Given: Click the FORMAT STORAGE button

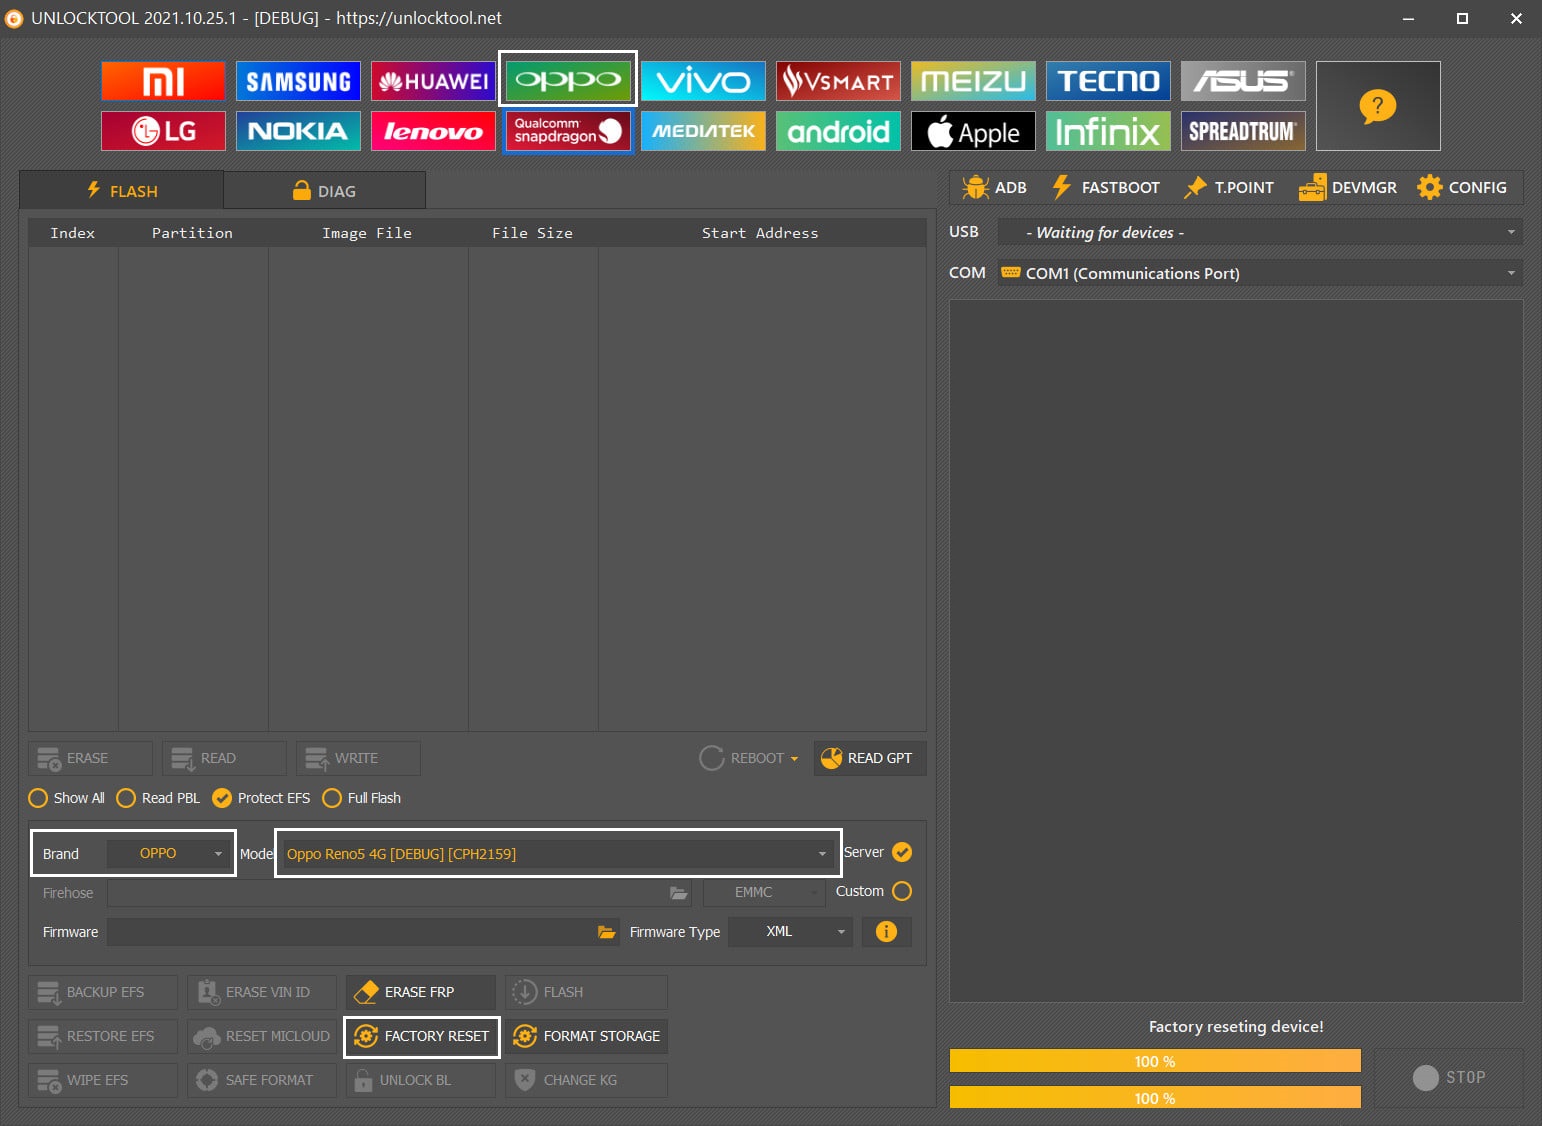Looking at the screenshot, I should pyautogui.click(x=586, y=1036).
